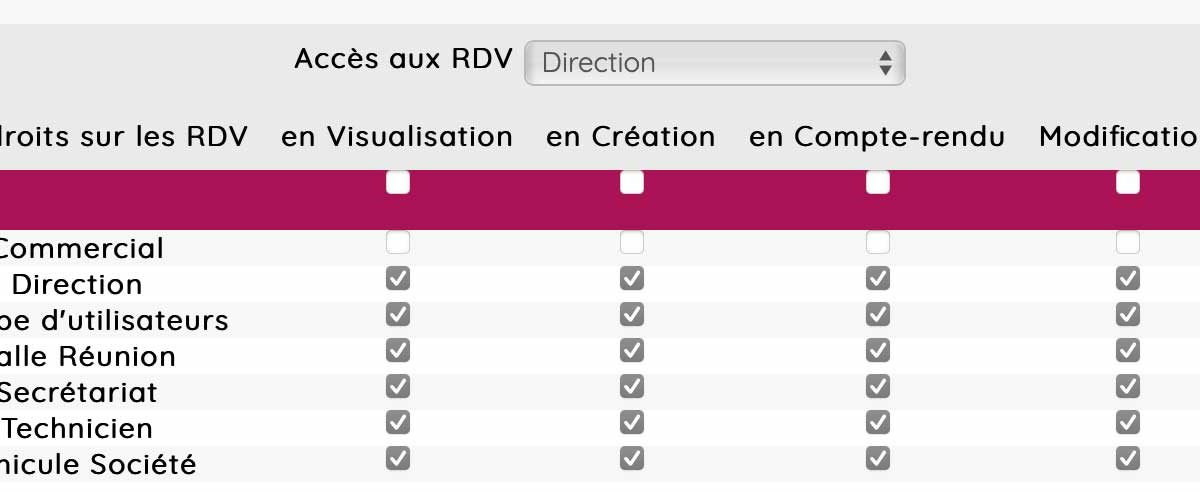Uncheck Modification for Secrétariat row
The height and width of the screenshot is (492, 1200).
(x=1128, y=387)
